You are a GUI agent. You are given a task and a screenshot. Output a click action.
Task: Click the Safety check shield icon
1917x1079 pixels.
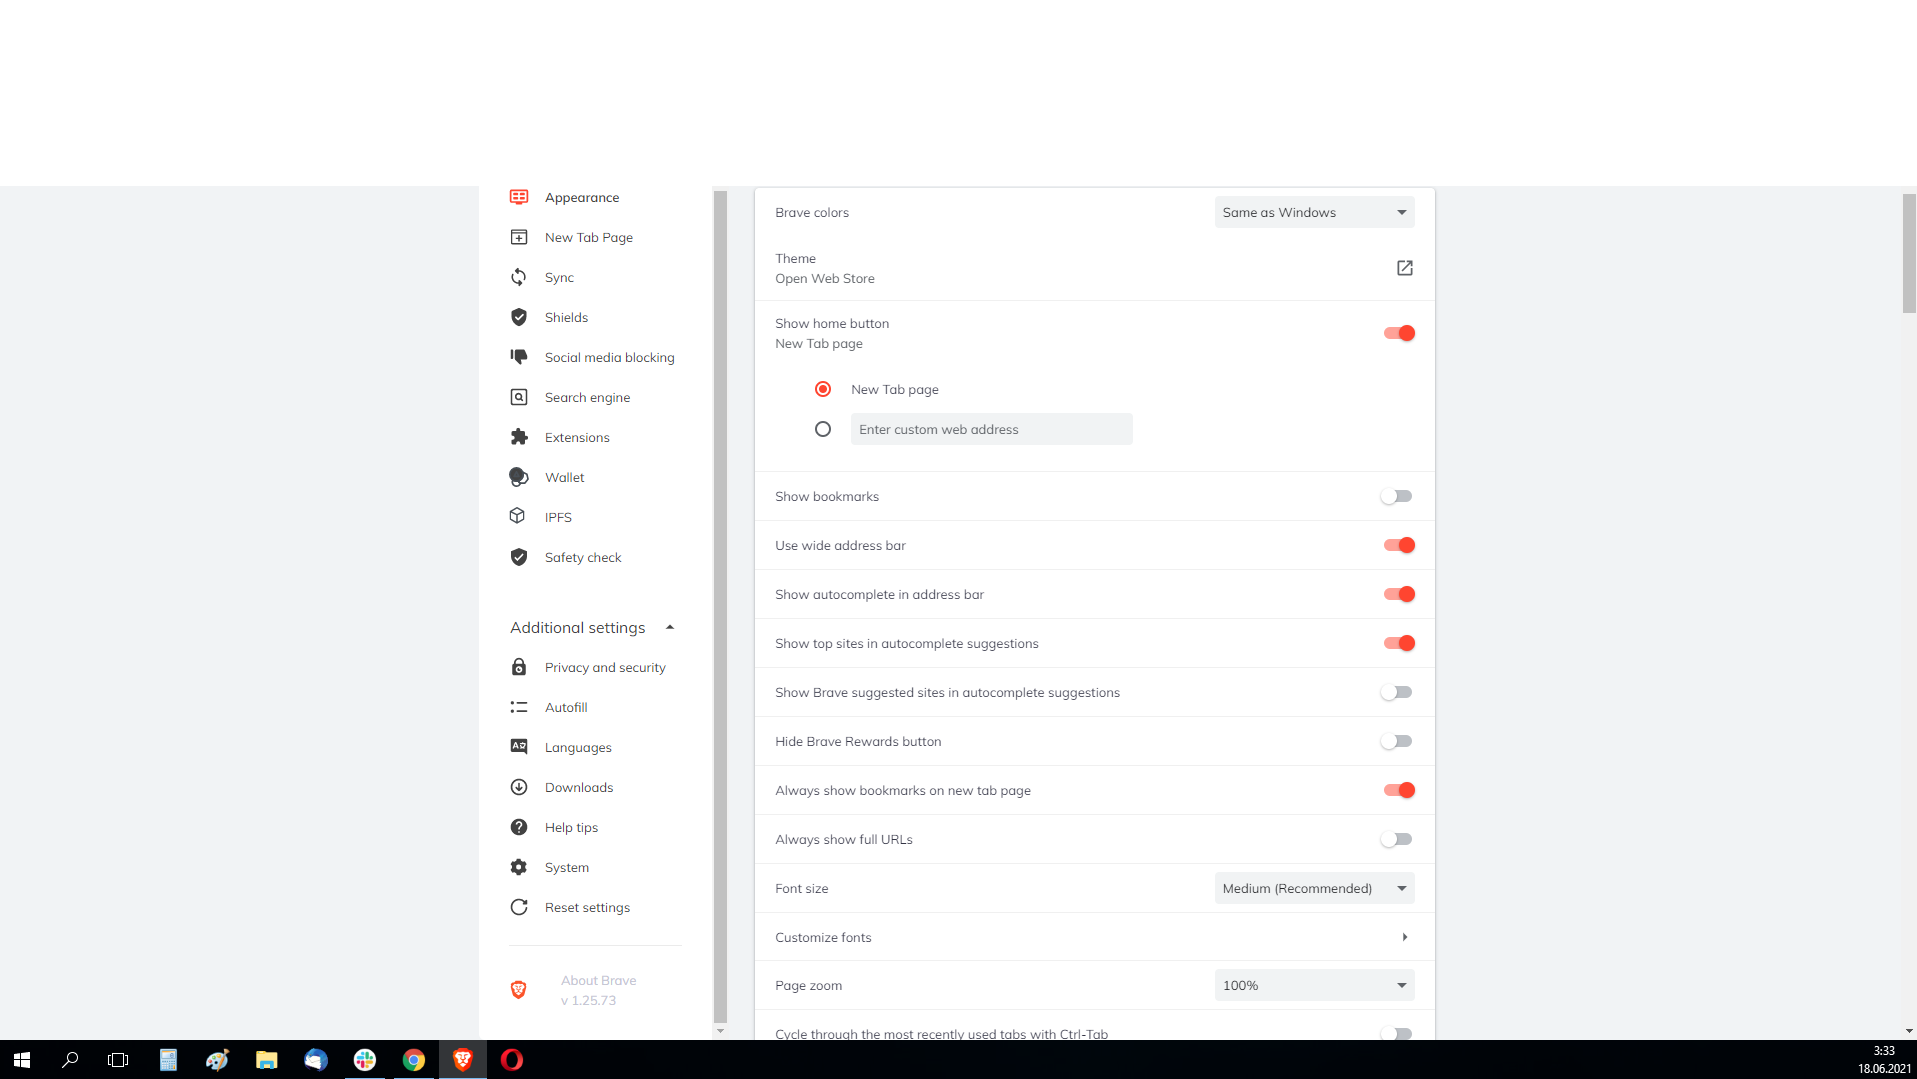[x=518, y=557]
